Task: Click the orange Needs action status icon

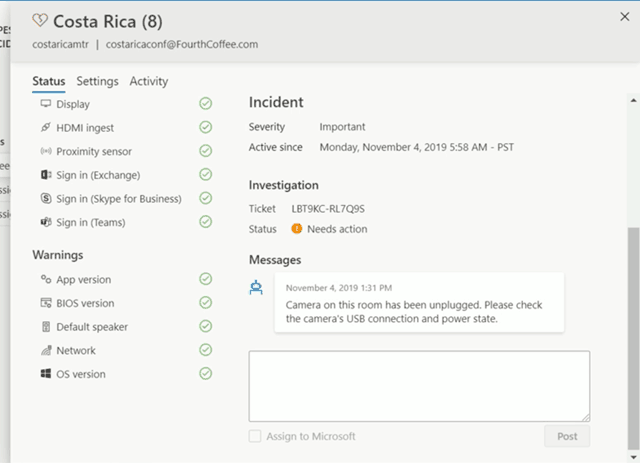Action: pyautogui.click(x=297, y=229)
